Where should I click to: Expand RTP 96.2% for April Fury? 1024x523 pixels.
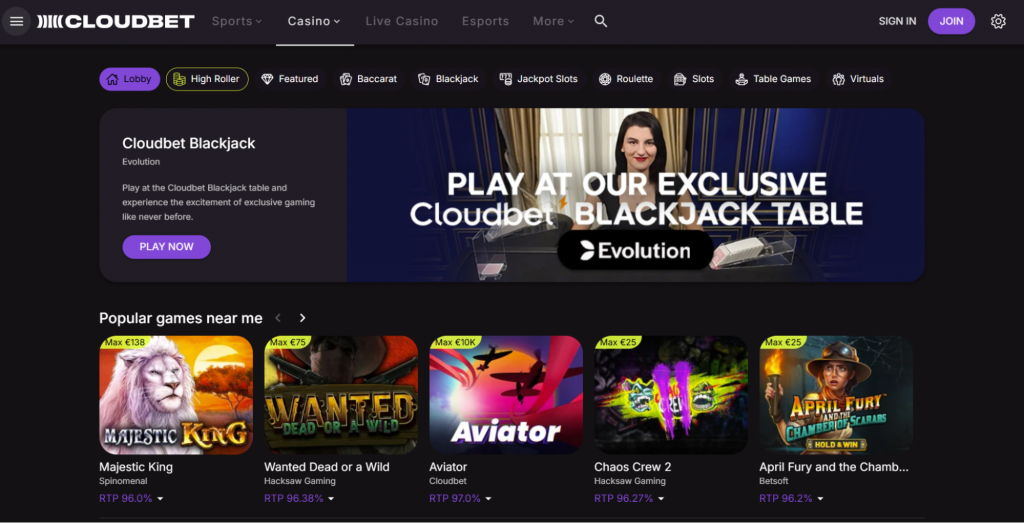coord(792,498)
